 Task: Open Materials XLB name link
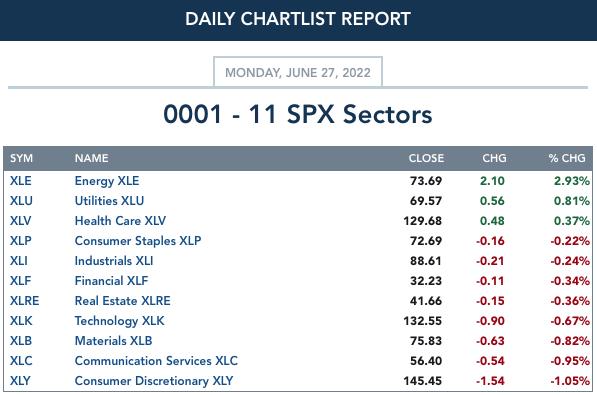113,341
